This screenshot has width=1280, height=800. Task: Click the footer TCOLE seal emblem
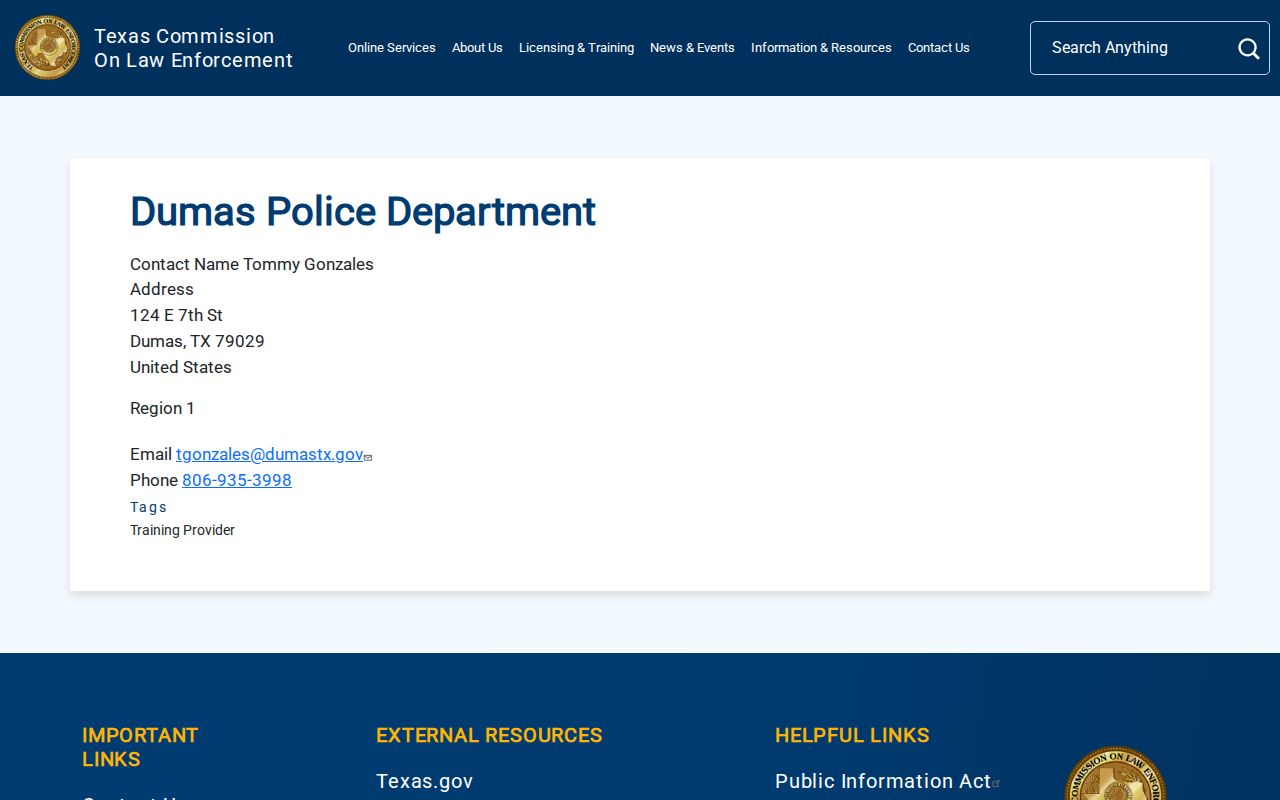point(1115,773)
